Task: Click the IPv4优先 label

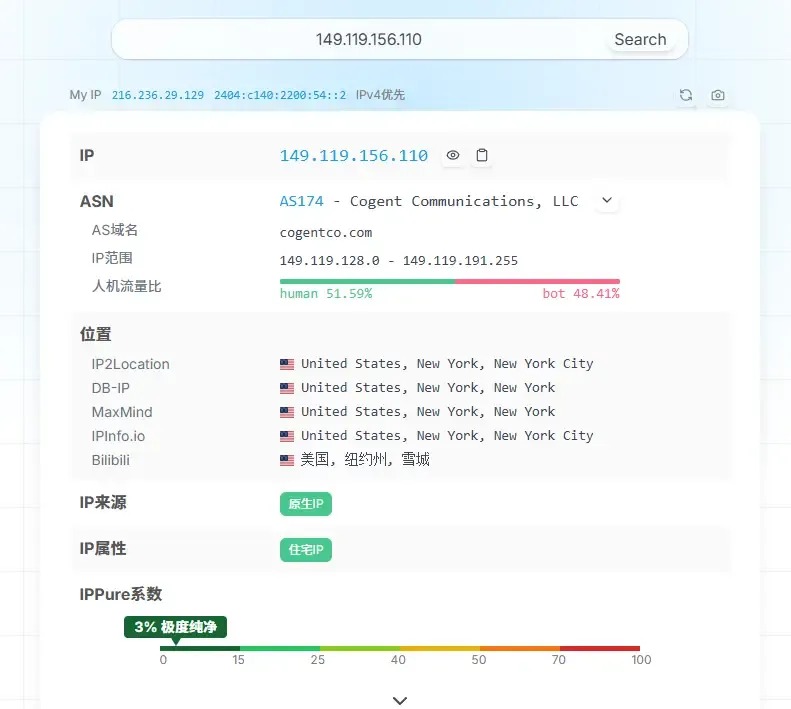Action: 380,95
